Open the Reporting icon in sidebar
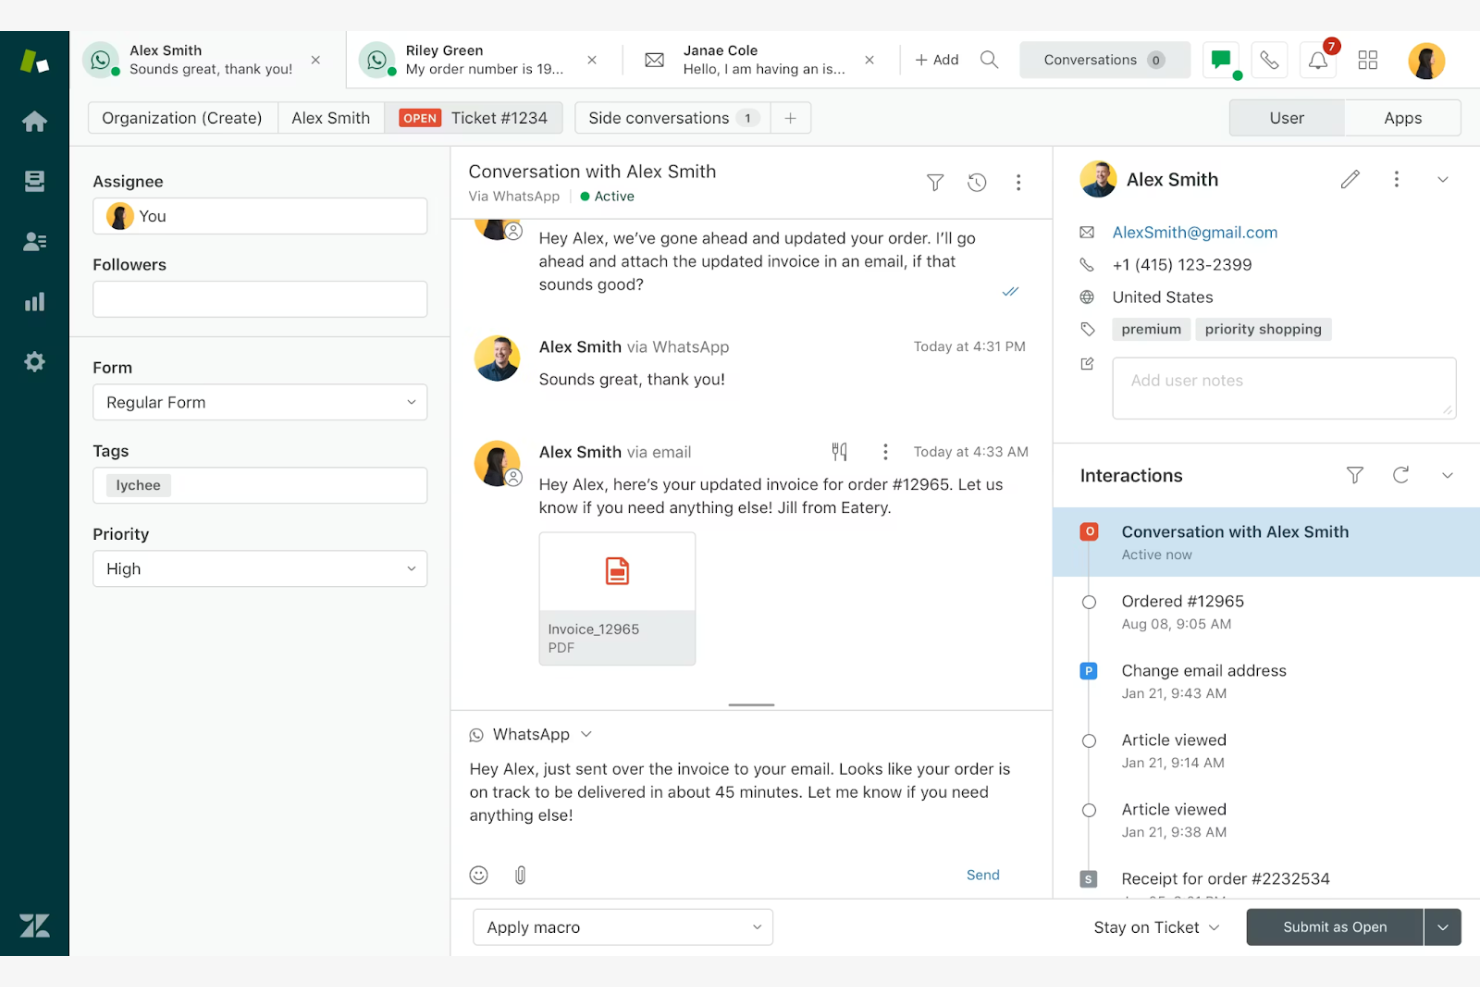 click(x=34, y=301)
